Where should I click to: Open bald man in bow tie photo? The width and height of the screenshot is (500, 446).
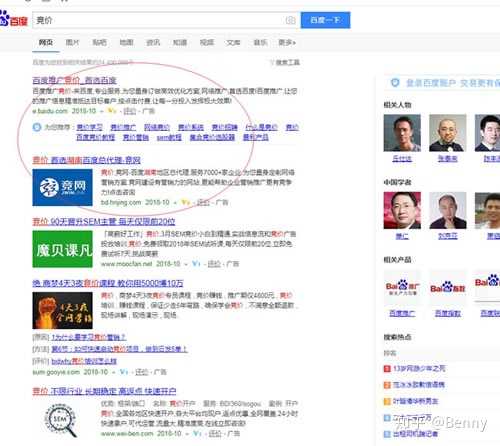(448, 133)
